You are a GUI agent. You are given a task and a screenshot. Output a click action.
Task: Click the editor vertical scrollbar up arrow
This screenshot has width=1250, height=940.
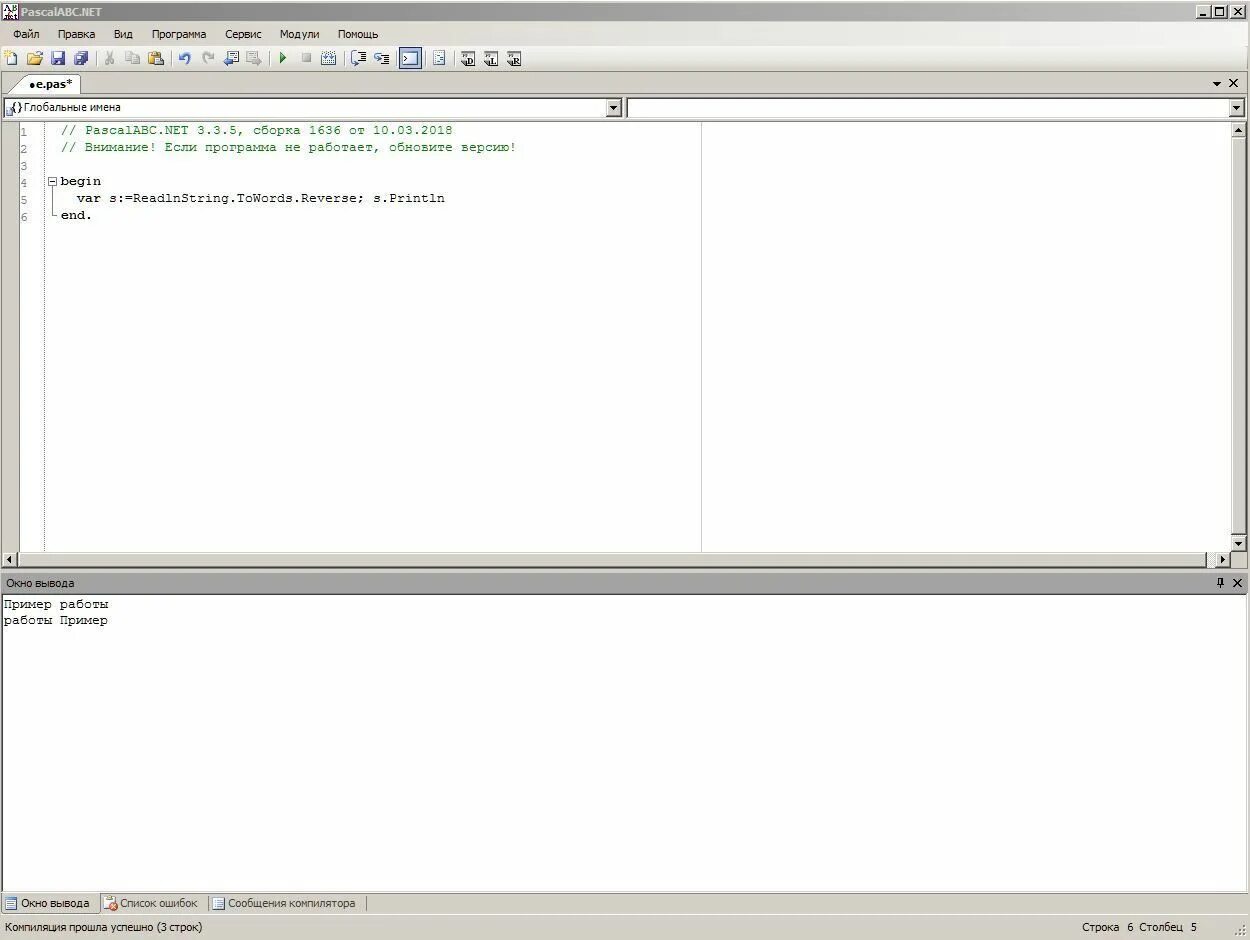coord(1238,130)
